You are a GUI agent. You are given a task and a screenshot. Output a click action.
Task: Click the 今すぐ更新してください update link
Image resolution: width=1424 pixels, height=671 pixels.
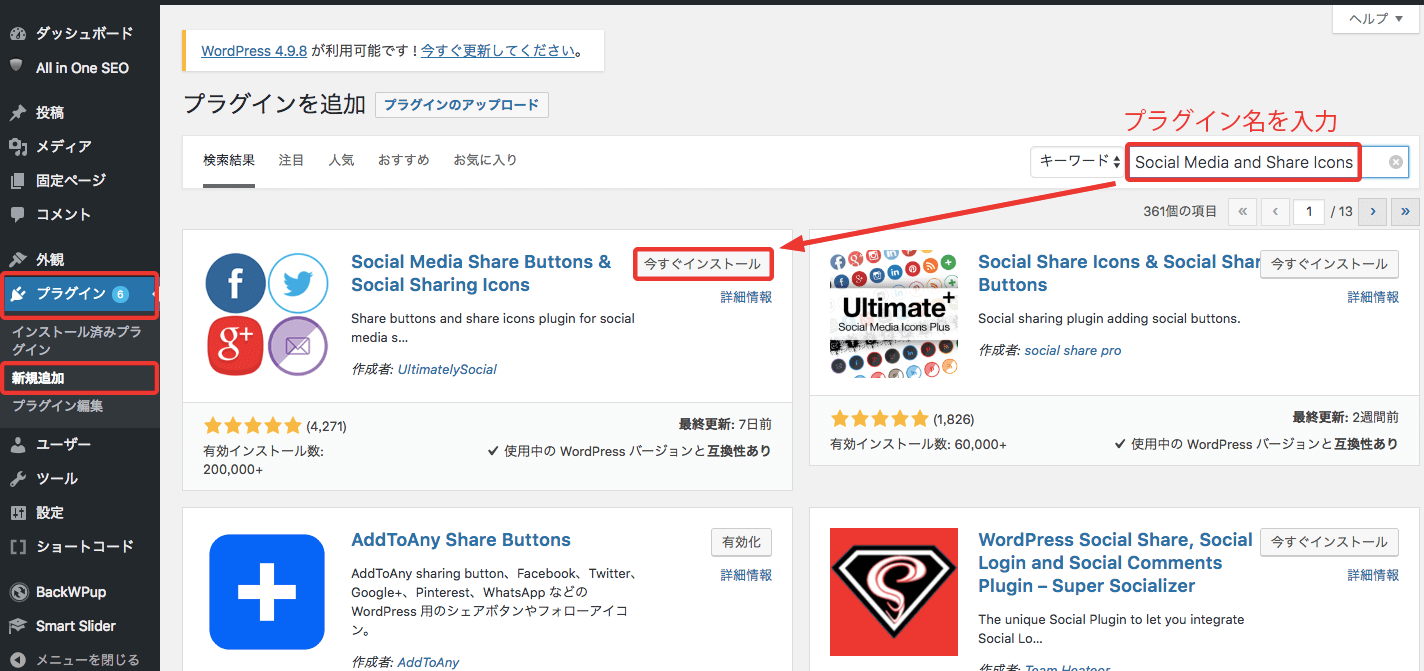click(498, 50)
